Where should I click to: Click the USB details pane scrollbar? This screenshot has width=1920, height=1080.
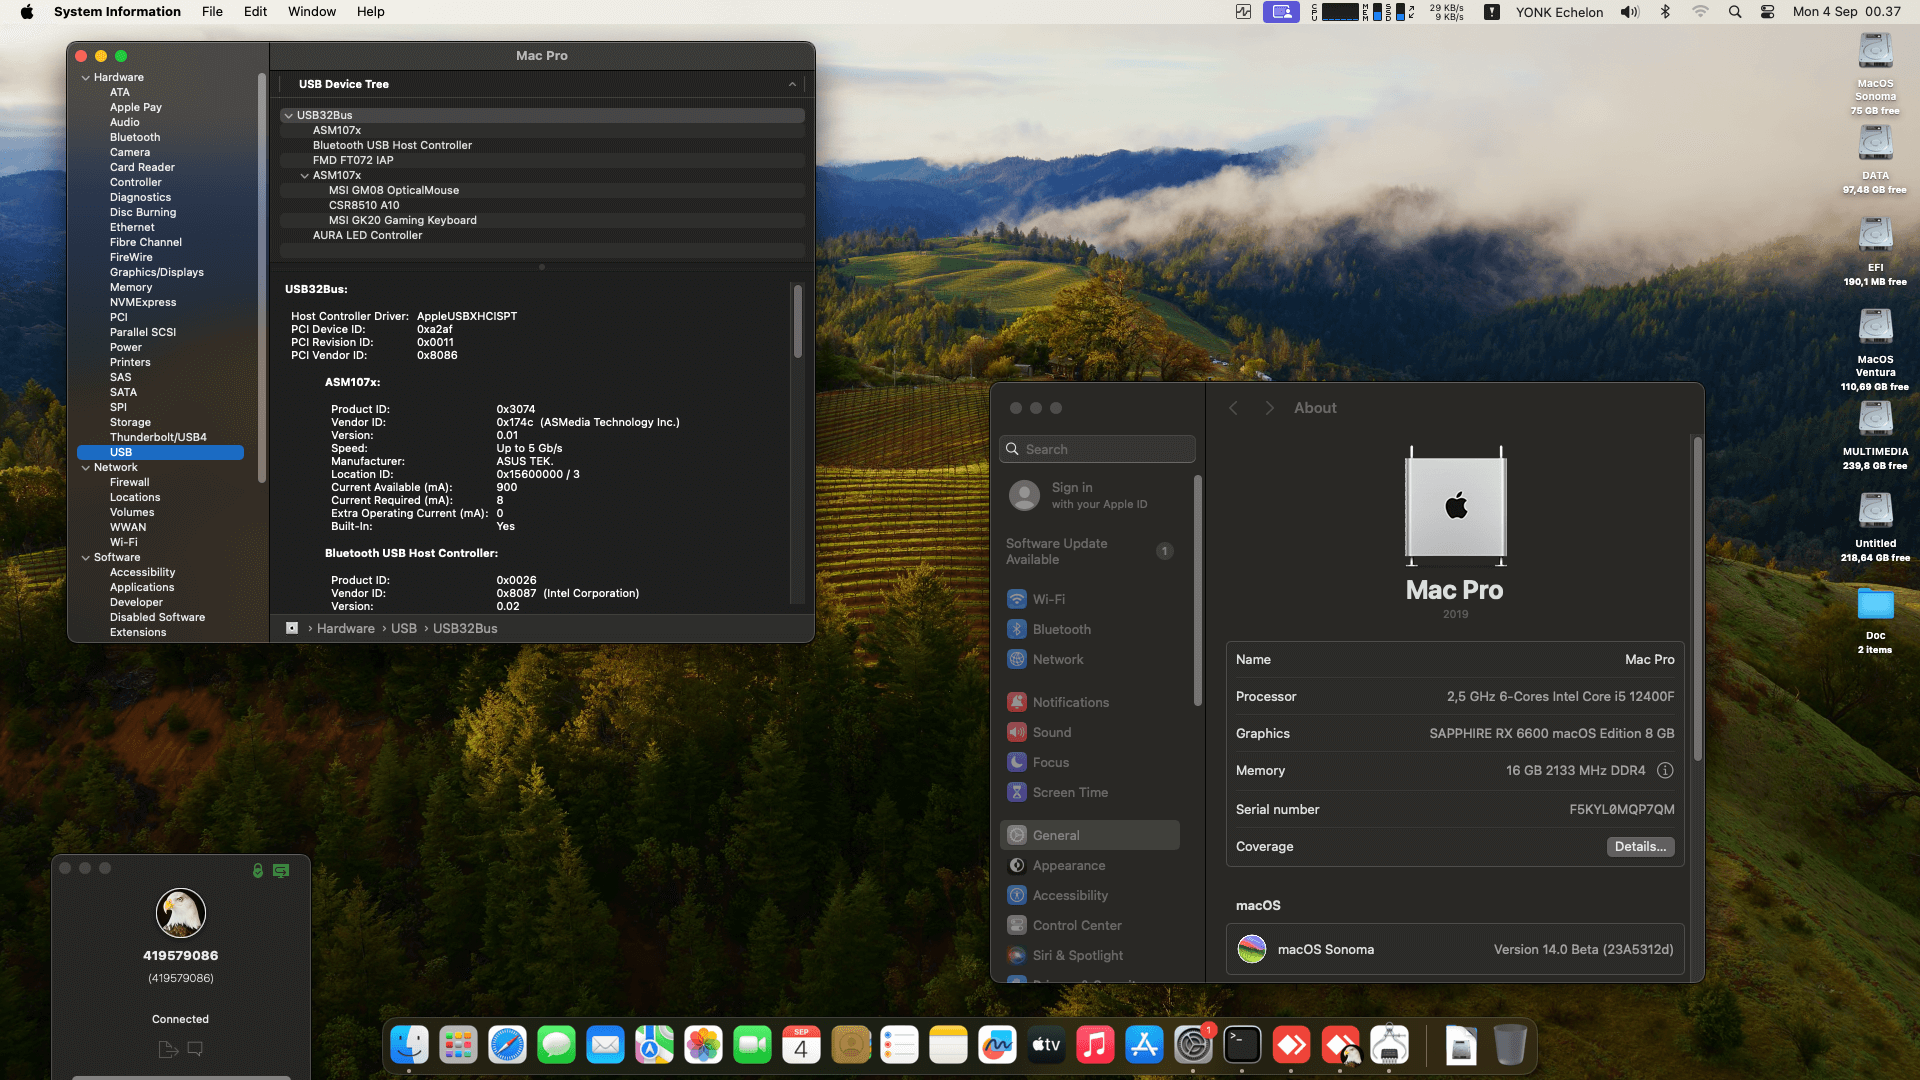[x=797, y=322]
